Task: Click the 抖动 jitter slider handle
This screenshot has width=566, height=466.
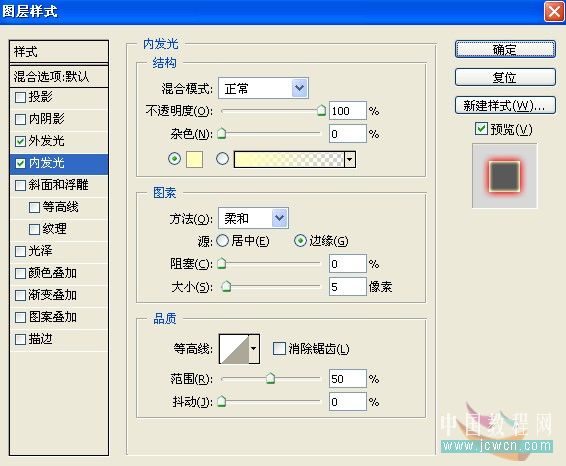Action: (x=222, y=401)
